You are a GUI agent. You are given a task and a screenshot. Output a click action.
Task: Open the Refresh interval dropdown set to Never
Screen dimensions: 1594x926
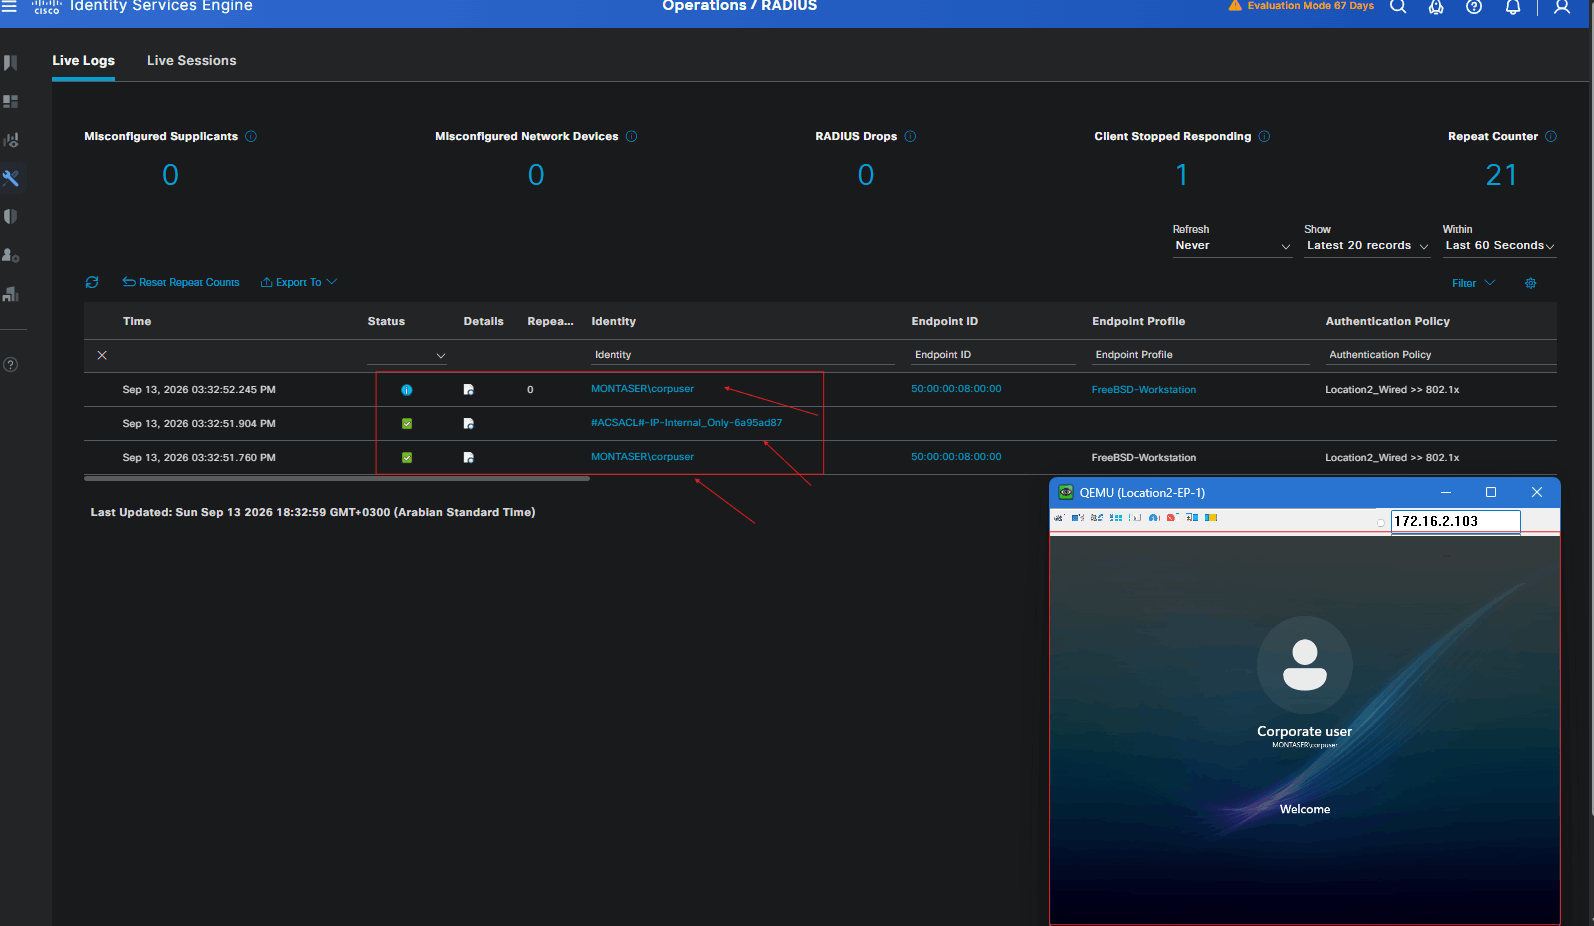pyautogui.click(x=1233, y=246)
